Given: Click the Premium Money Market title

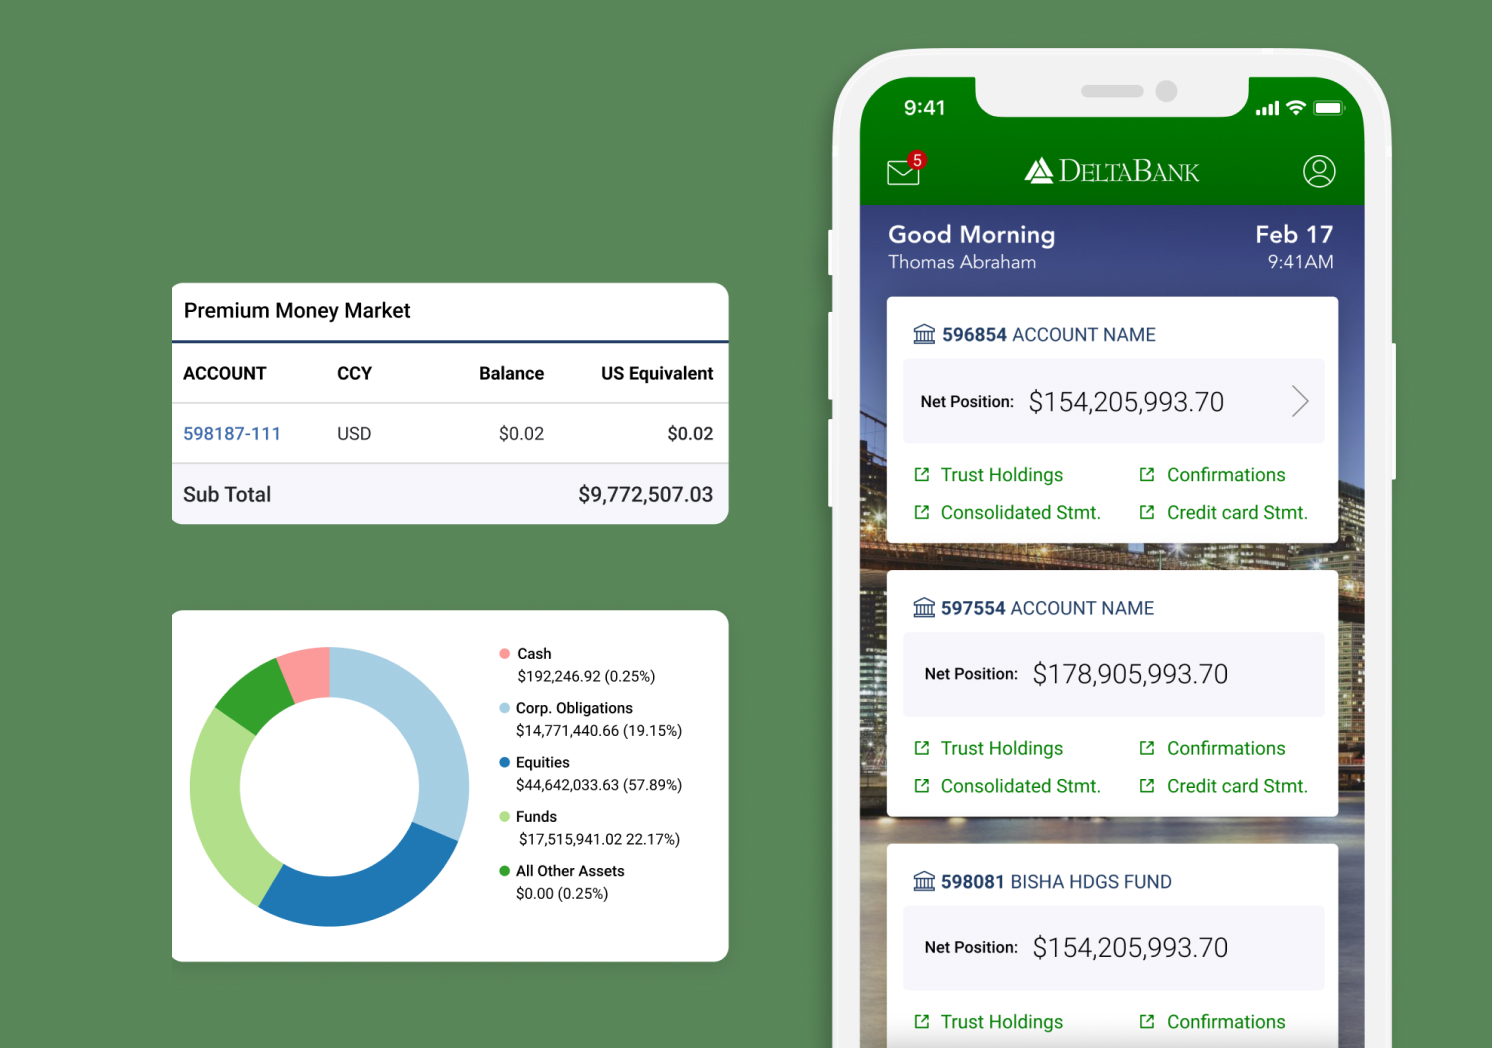Looking at the screenshot, I should [x=297, y=310].
